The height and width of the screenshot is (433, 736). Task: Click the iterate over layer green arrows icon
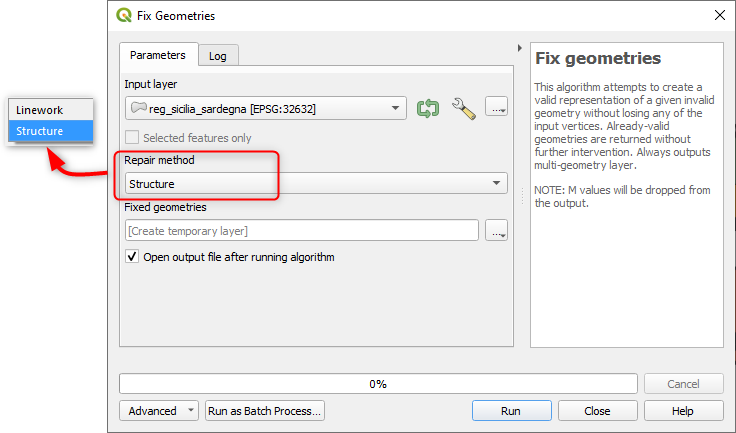pos(428,108)
